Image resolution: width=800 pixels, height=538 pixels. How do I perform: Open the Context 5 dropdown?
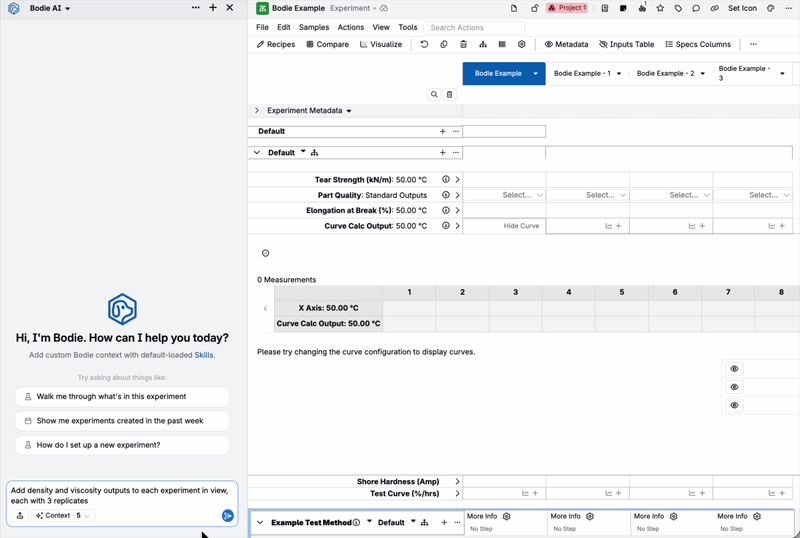62,516
